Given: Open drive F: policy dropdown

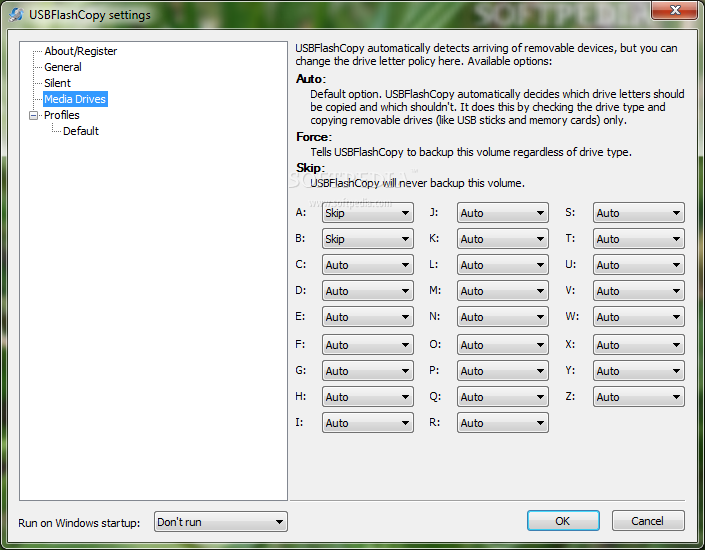Looking at the screenshot, I should pyautogui.click(x=368, y=345).
